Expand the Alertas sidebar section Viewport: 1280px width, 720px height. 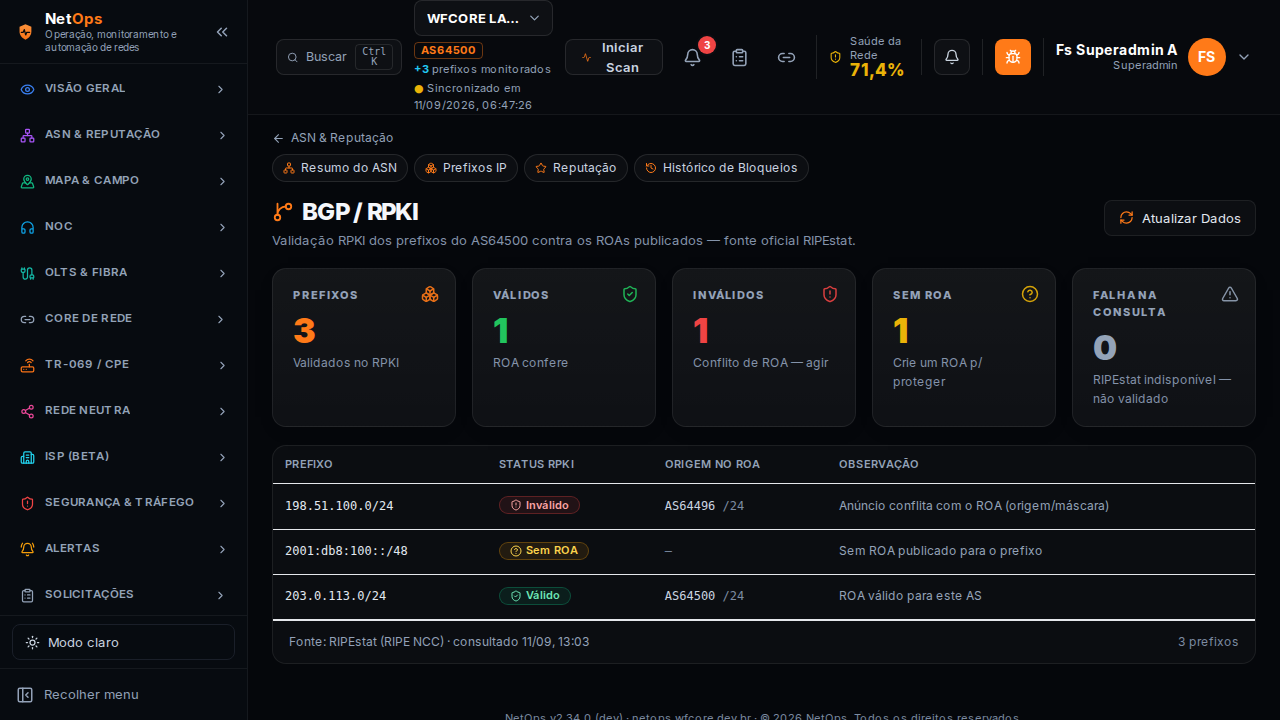[x=123, y=549]
